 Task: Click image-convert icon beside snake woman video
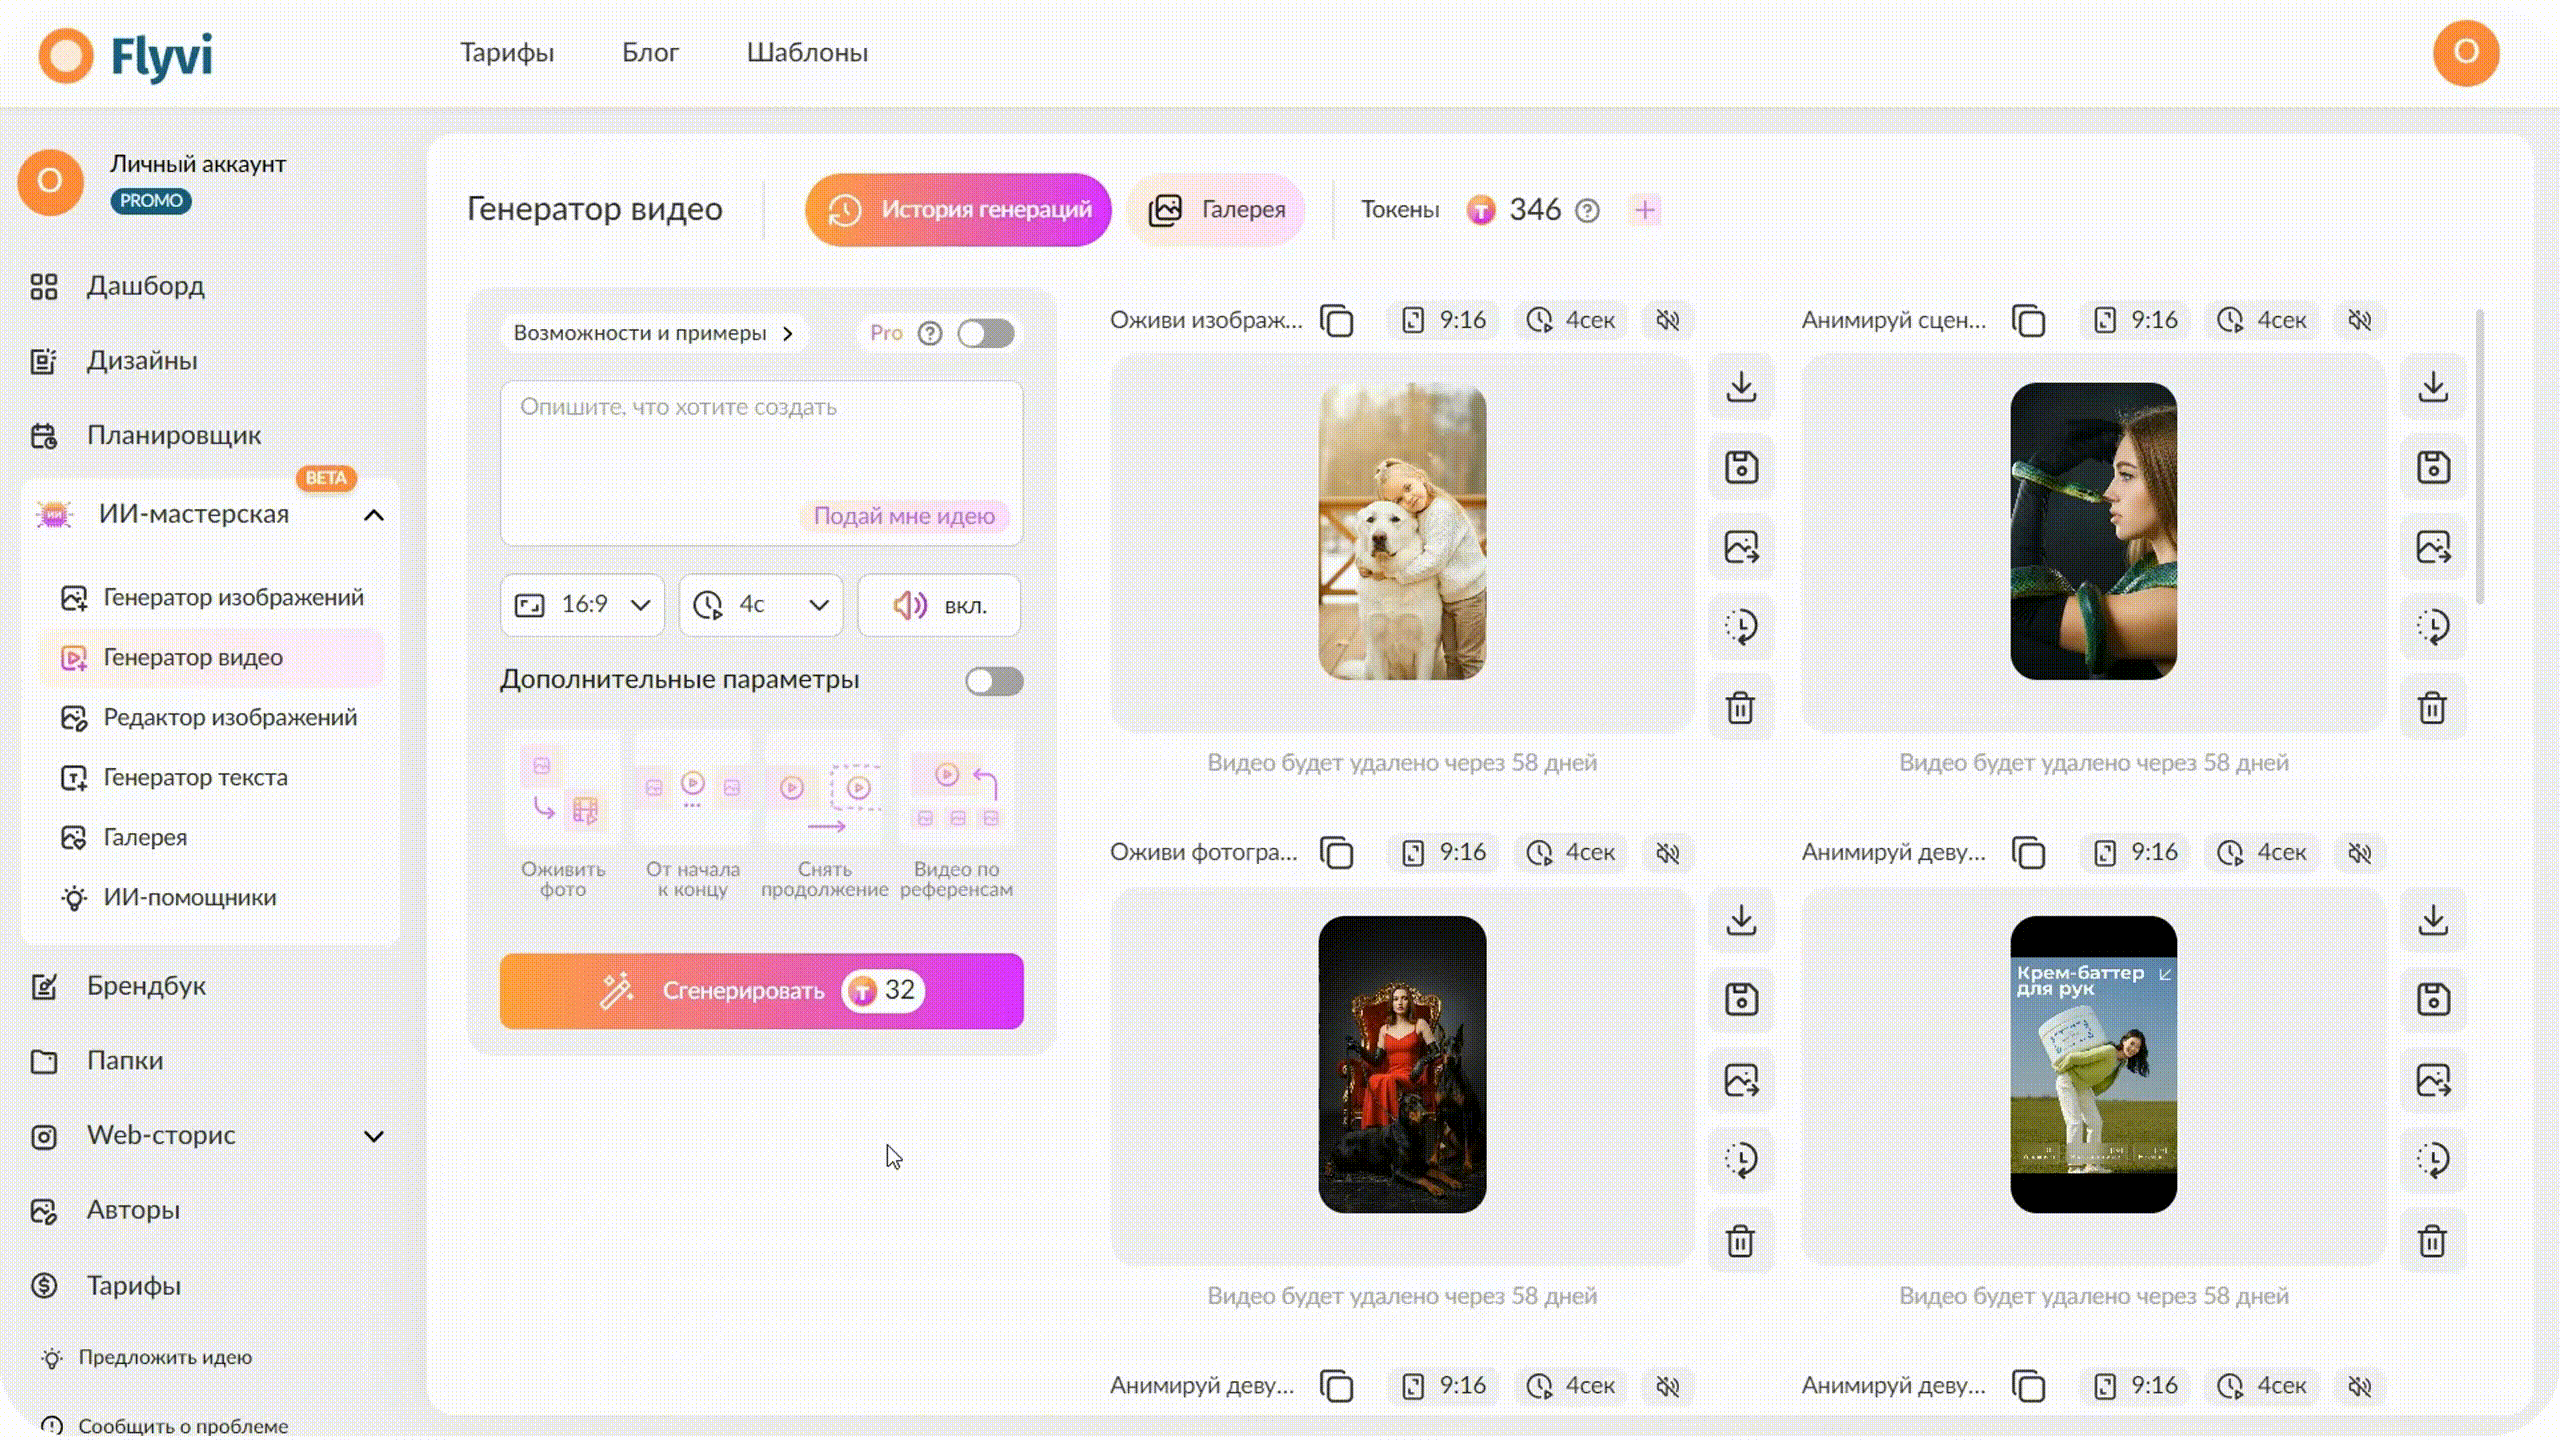coord(2432,547)
